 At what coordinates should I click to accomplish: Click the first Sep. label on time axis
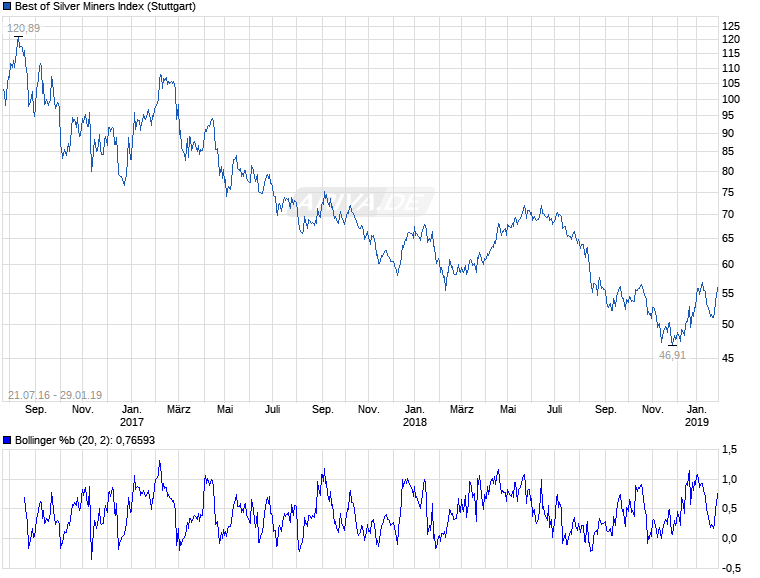point(36,409)
